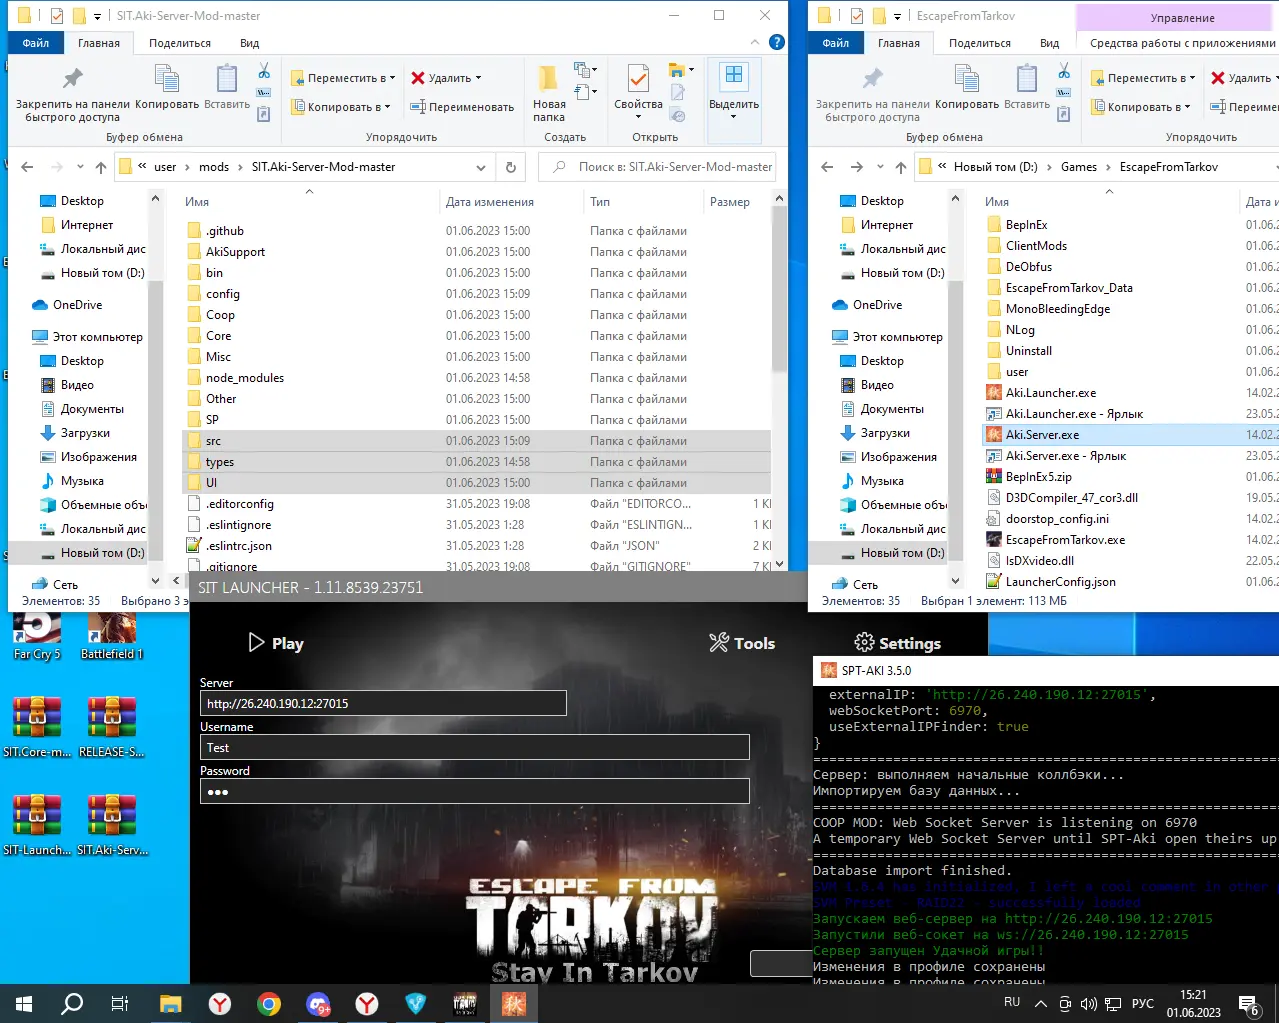Click Удалить in SIT.Aki-Server-Mod-master ribbon

coord(446,78)
